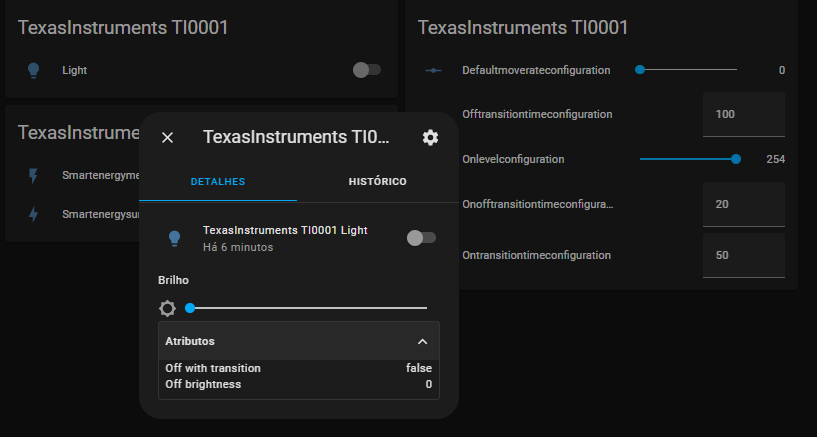Click the Defaultmoverateconfiguration label
The width and height of the screenshot is (817, 437).
tap(536, 70)
